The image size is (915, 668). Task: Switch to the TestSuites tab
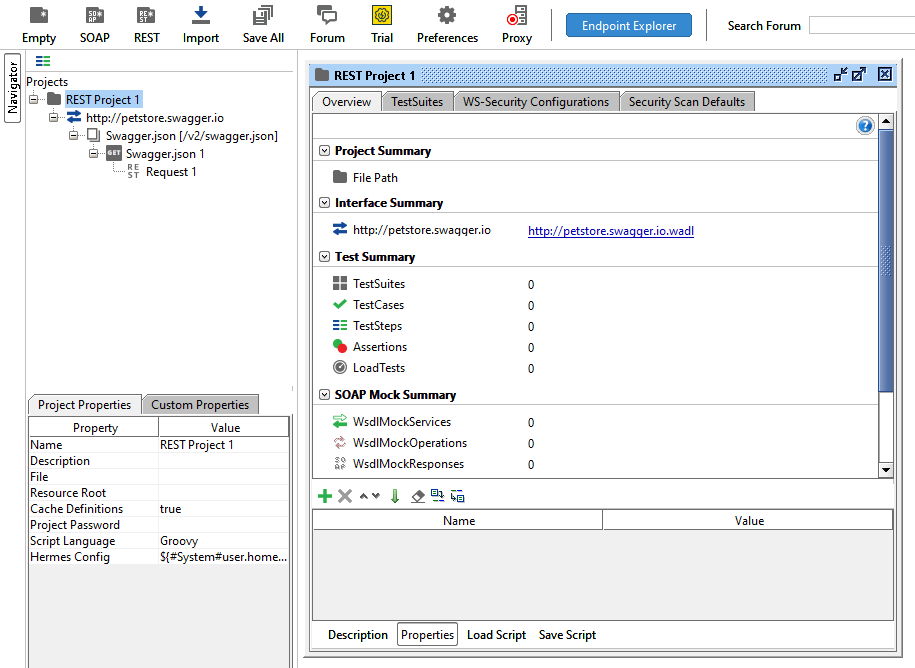[417, 102]
